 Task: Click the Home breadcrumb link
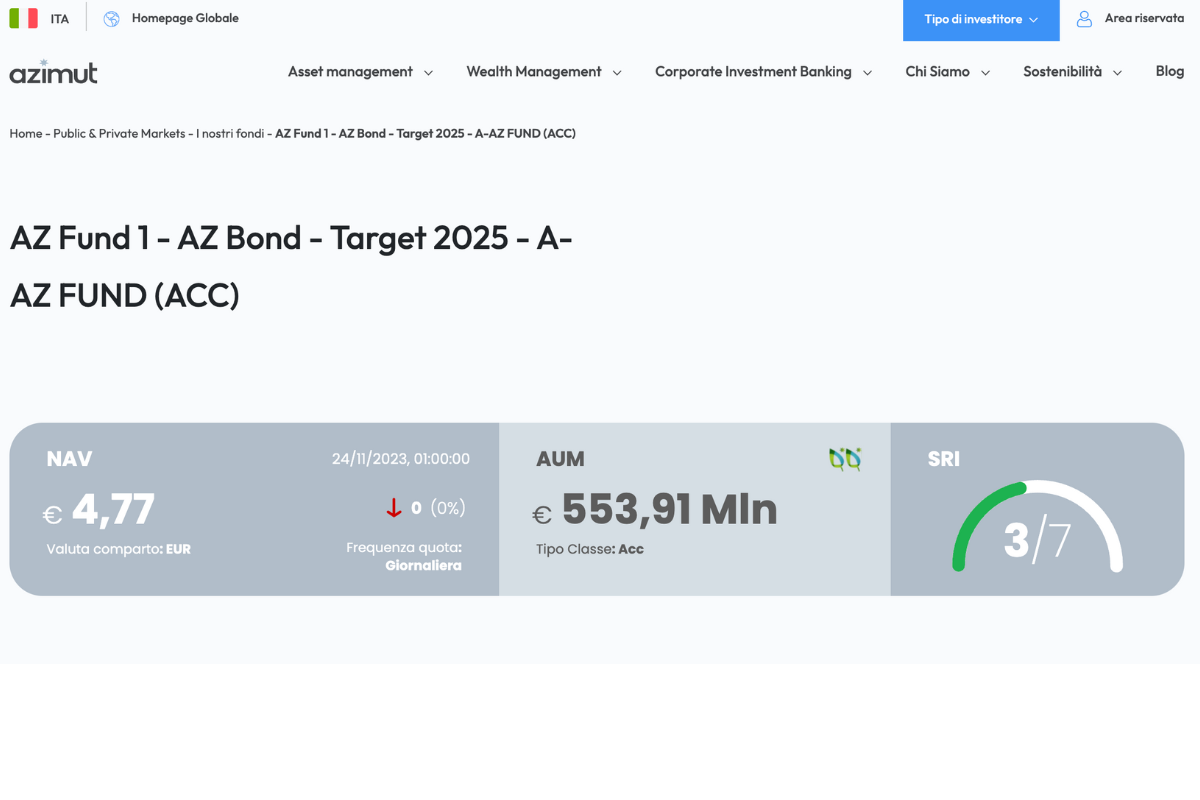[26, 133]
